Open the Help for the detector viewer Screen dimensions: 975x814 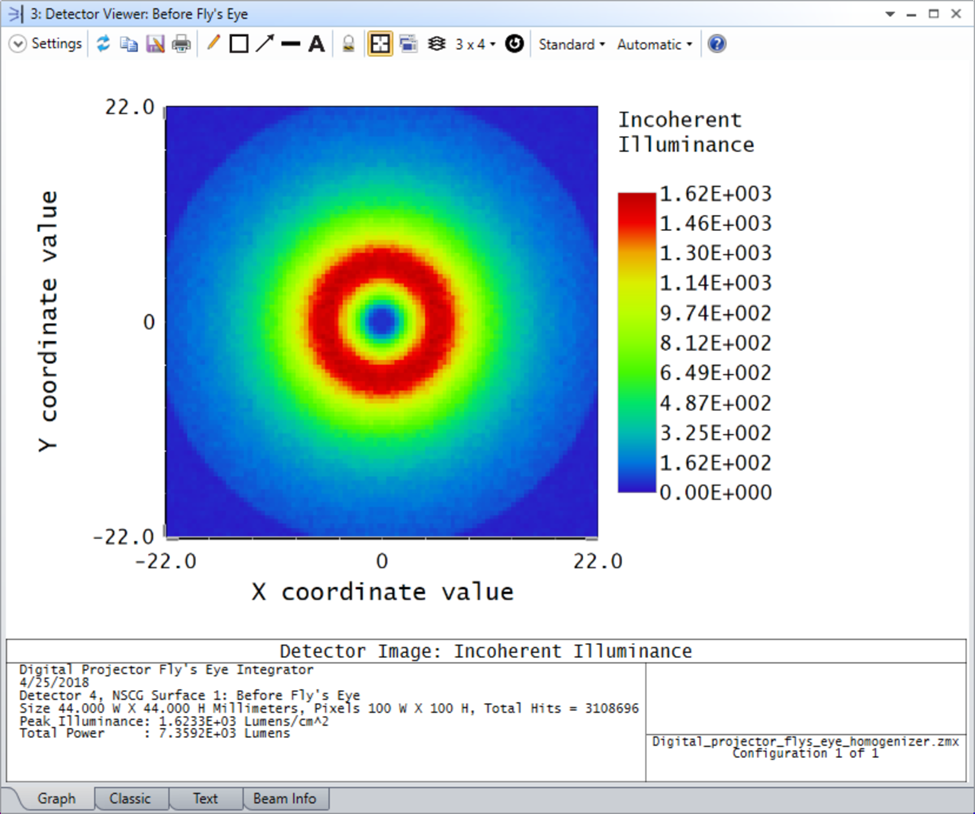(716, 43)
